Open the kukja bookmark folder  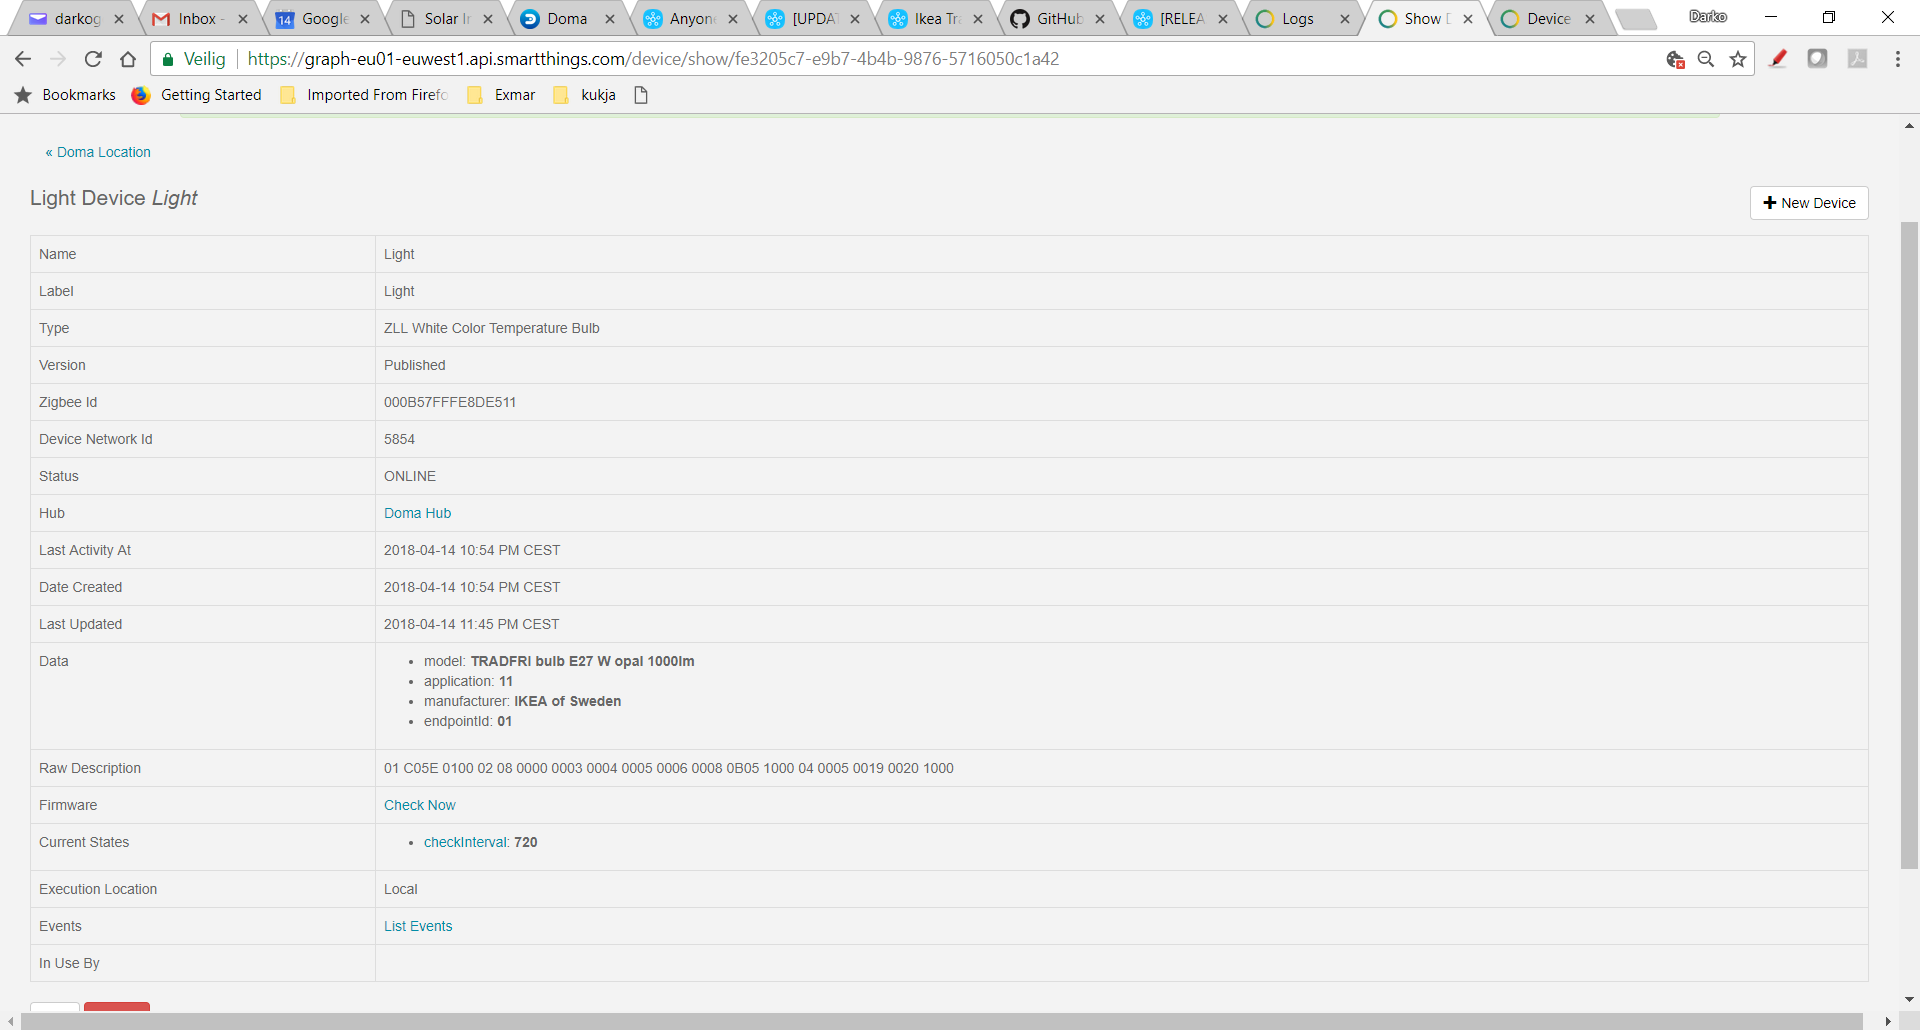[x=585, y=95]
